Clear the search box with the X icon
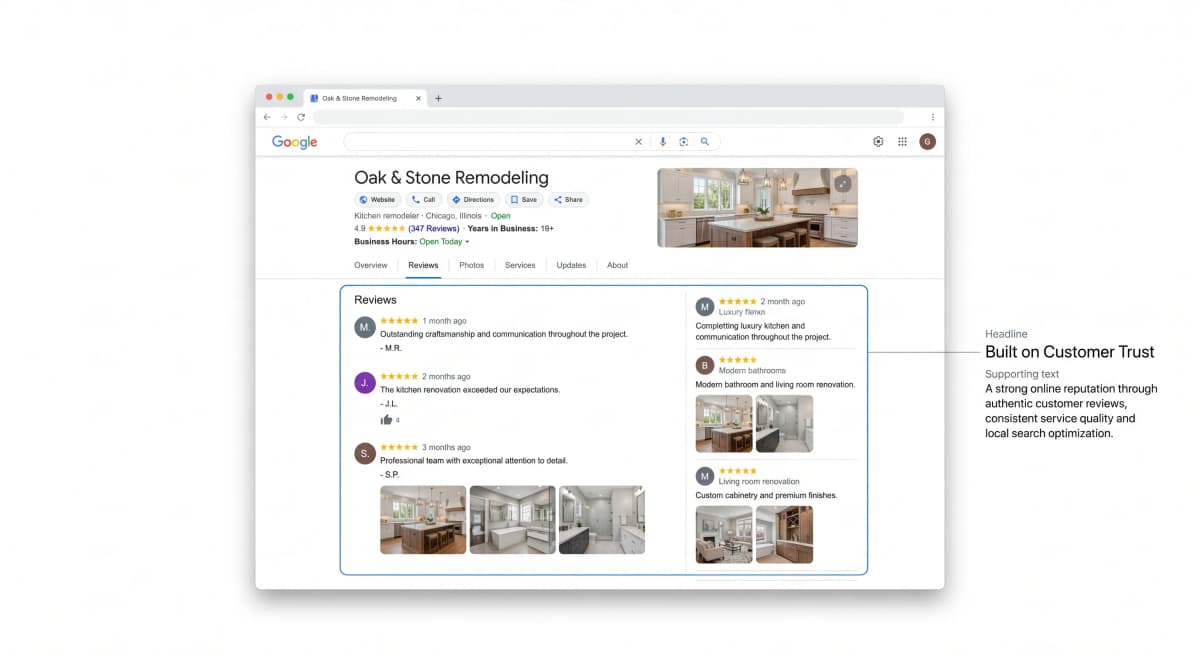 (x=639, y=142)
